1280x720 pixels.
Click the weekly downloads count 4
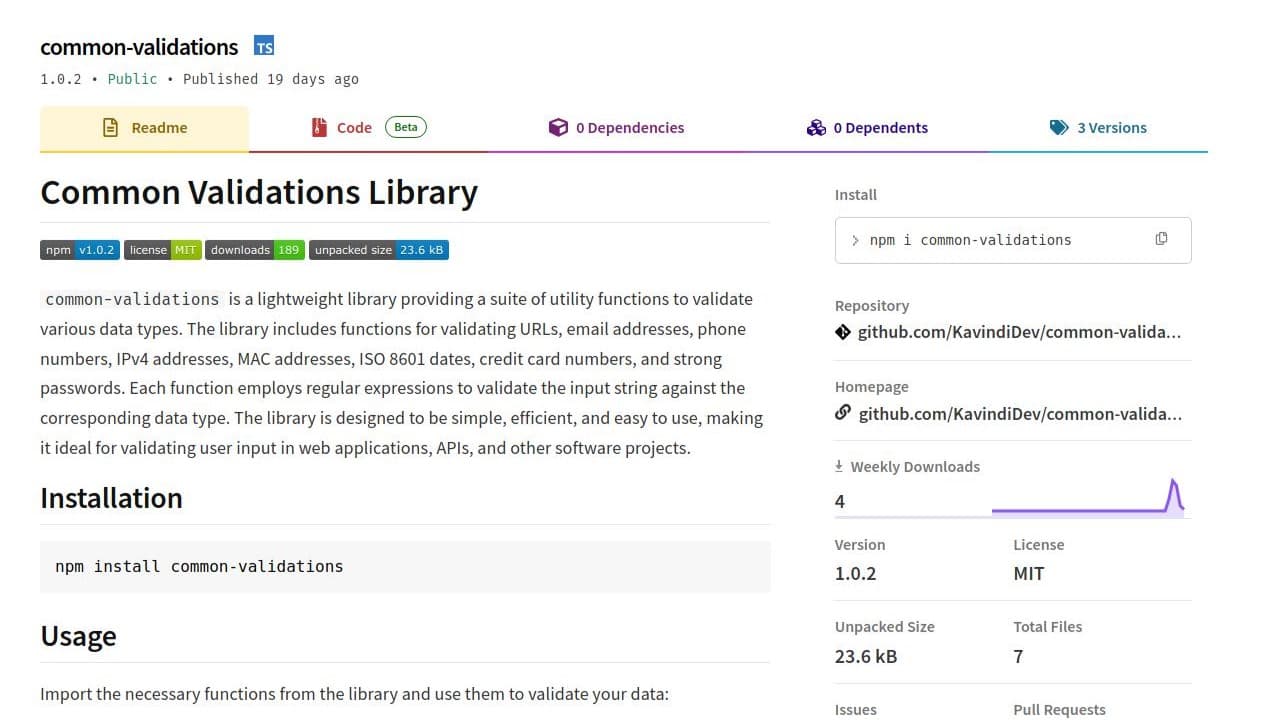(840, 501)
